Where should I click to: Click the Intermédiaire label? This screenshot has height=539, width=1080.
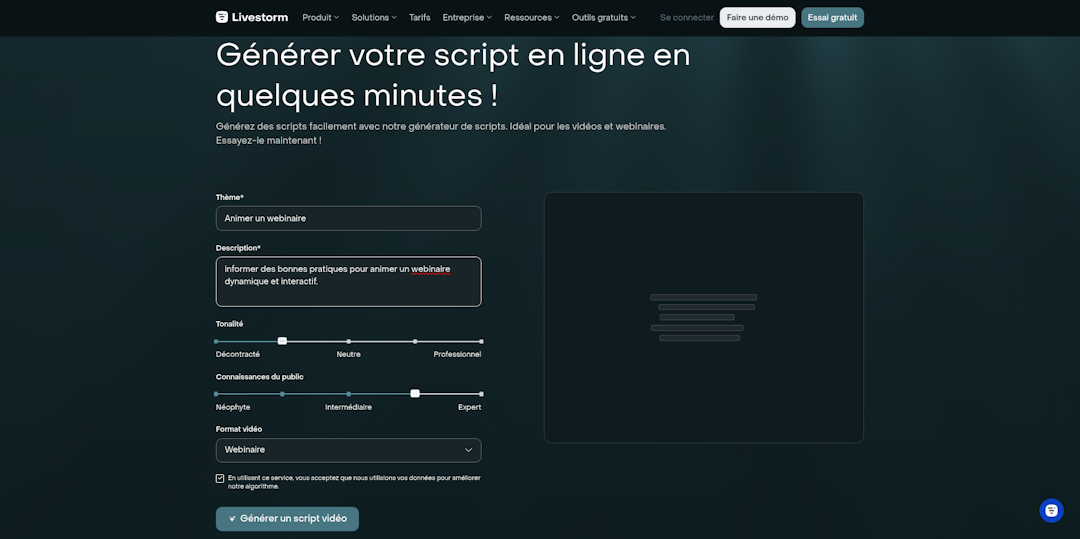tap(349, 408)
